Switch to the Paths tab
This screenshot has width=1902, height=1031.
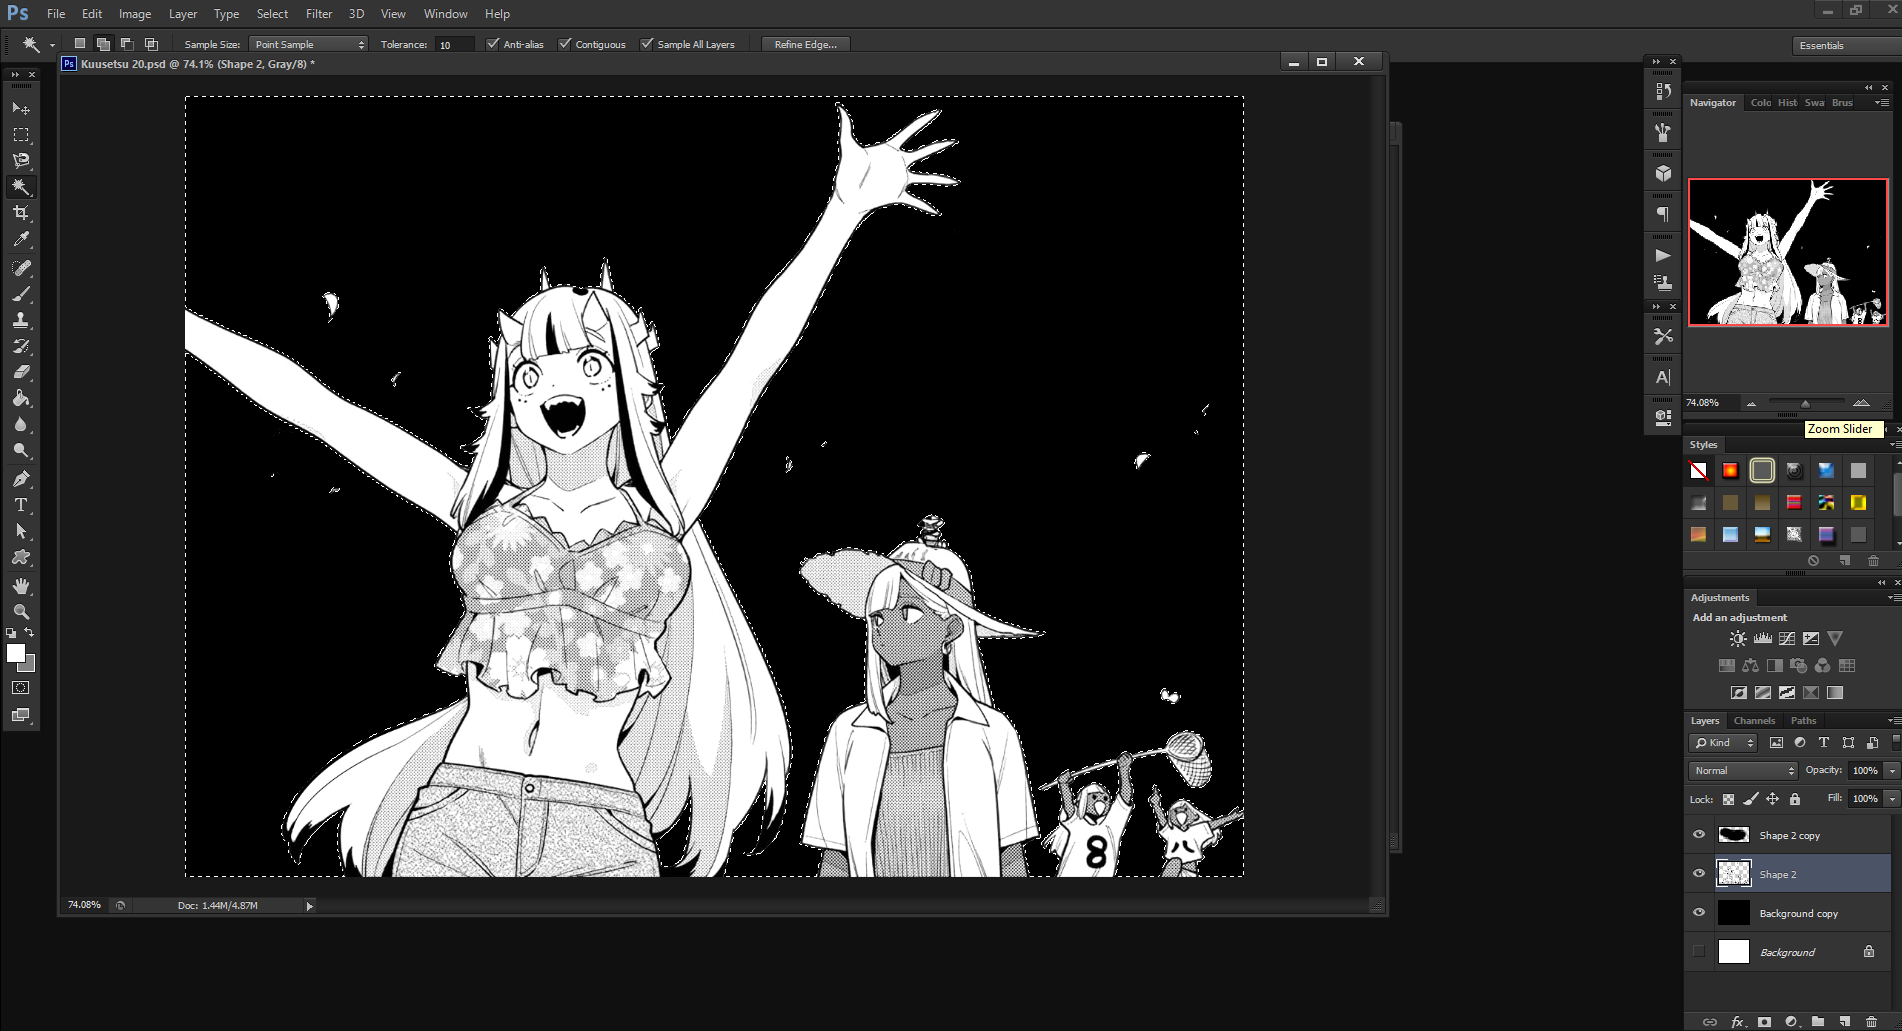(1803, 720)
